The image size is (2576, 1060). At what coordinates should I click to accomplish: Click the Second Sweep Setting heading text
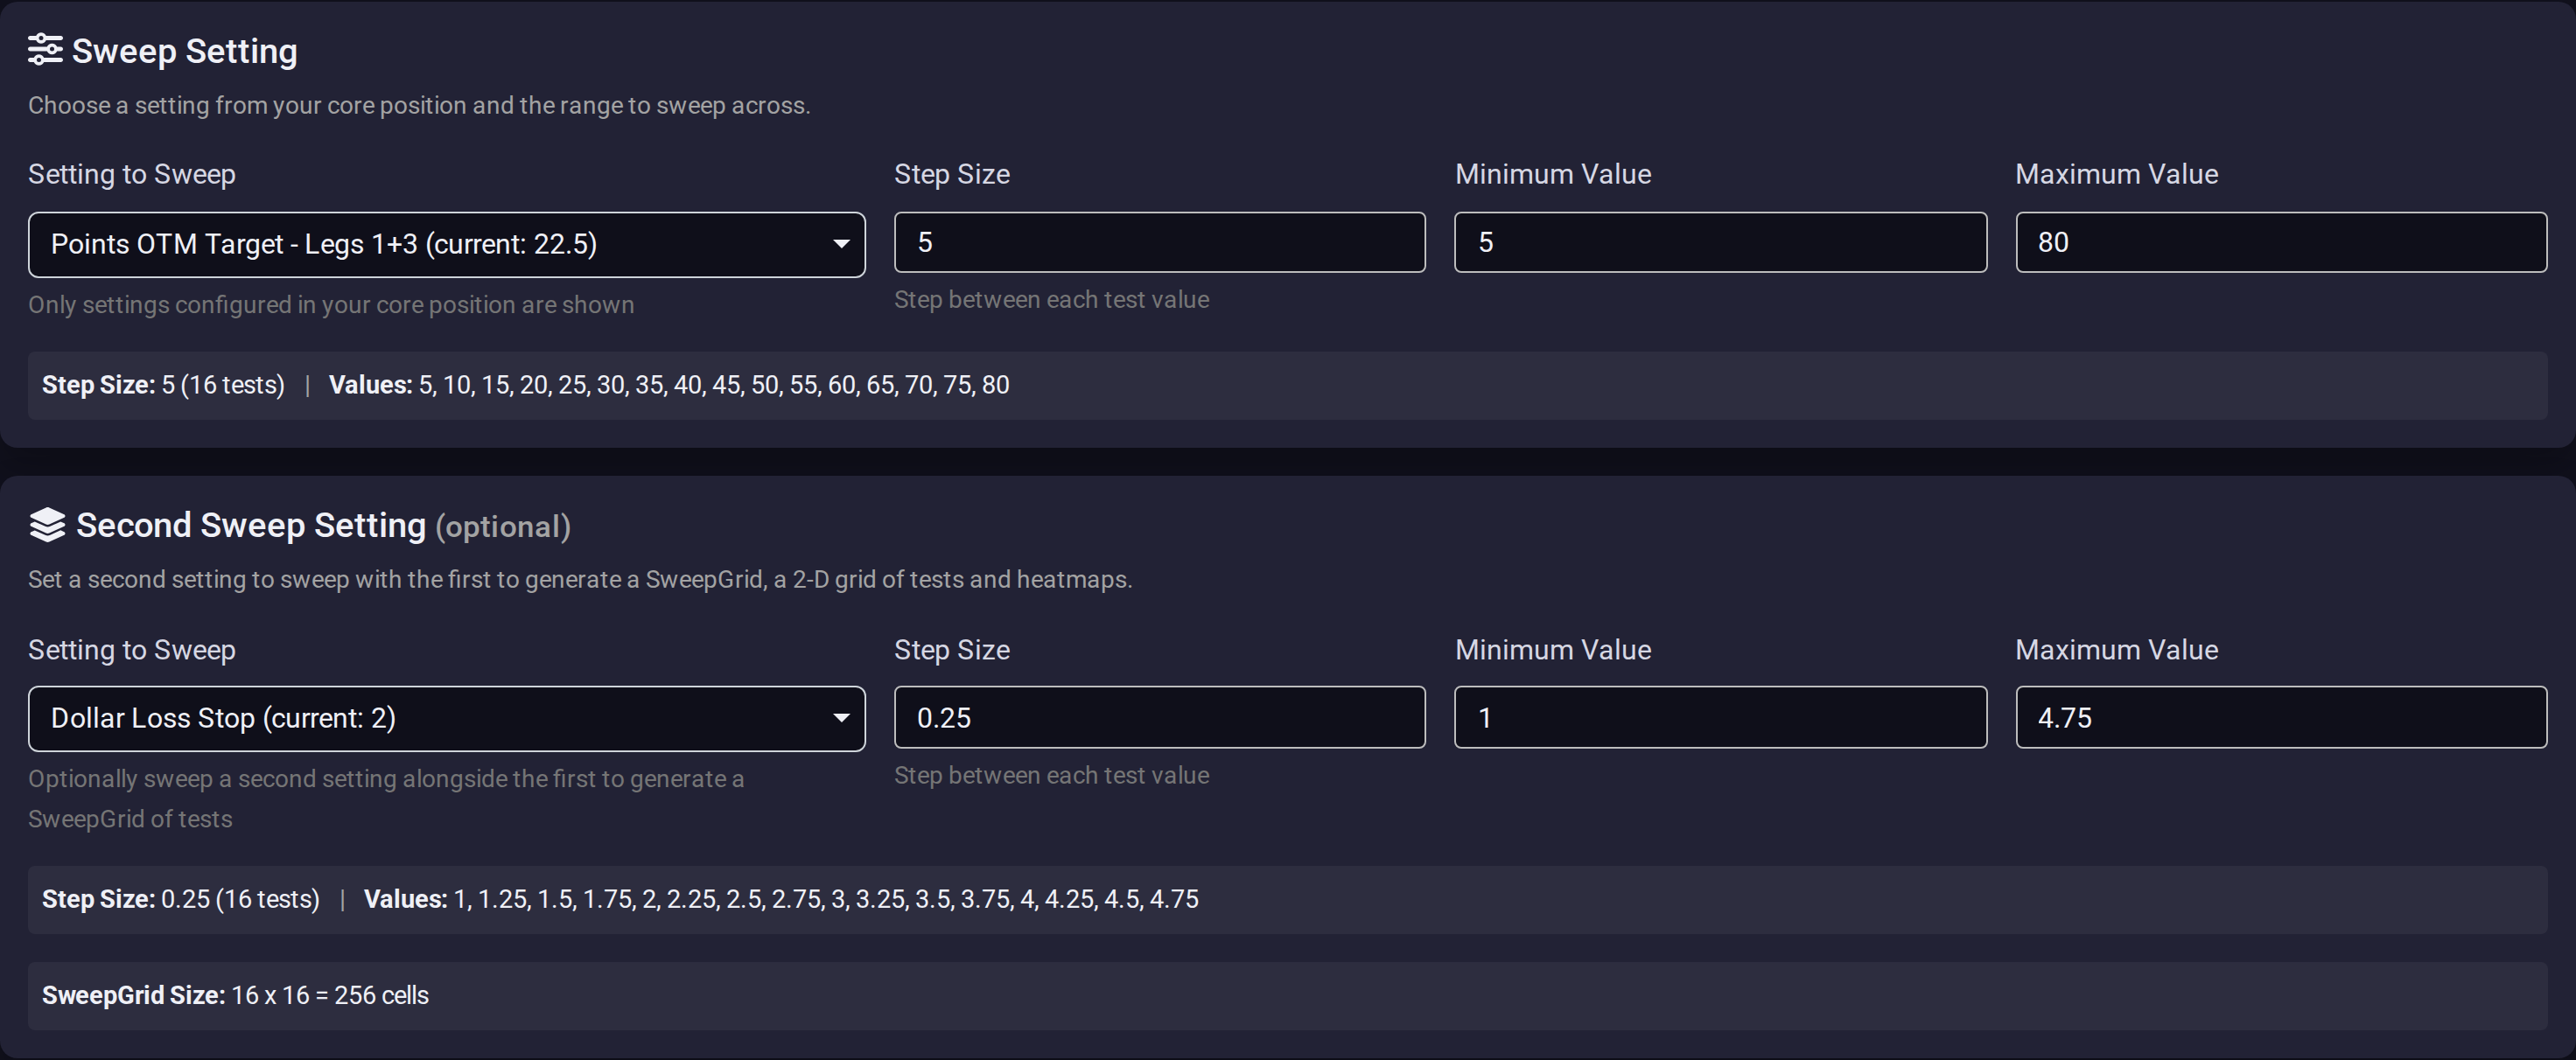point(251,525)
